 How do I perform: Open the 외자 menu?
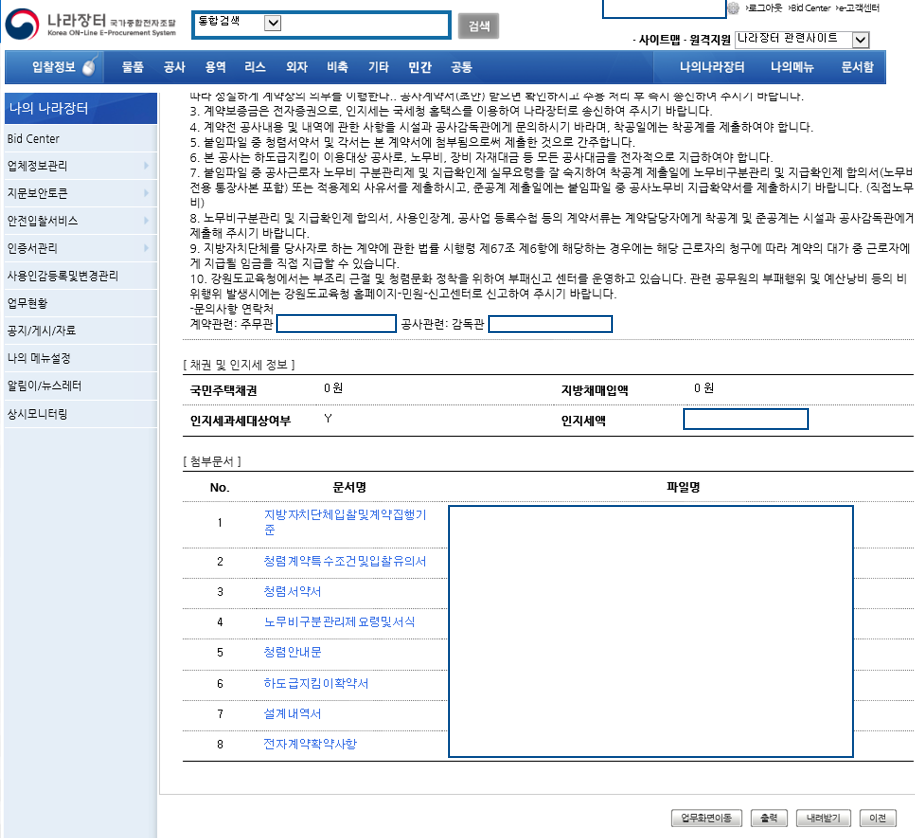(x=296, y=67)
